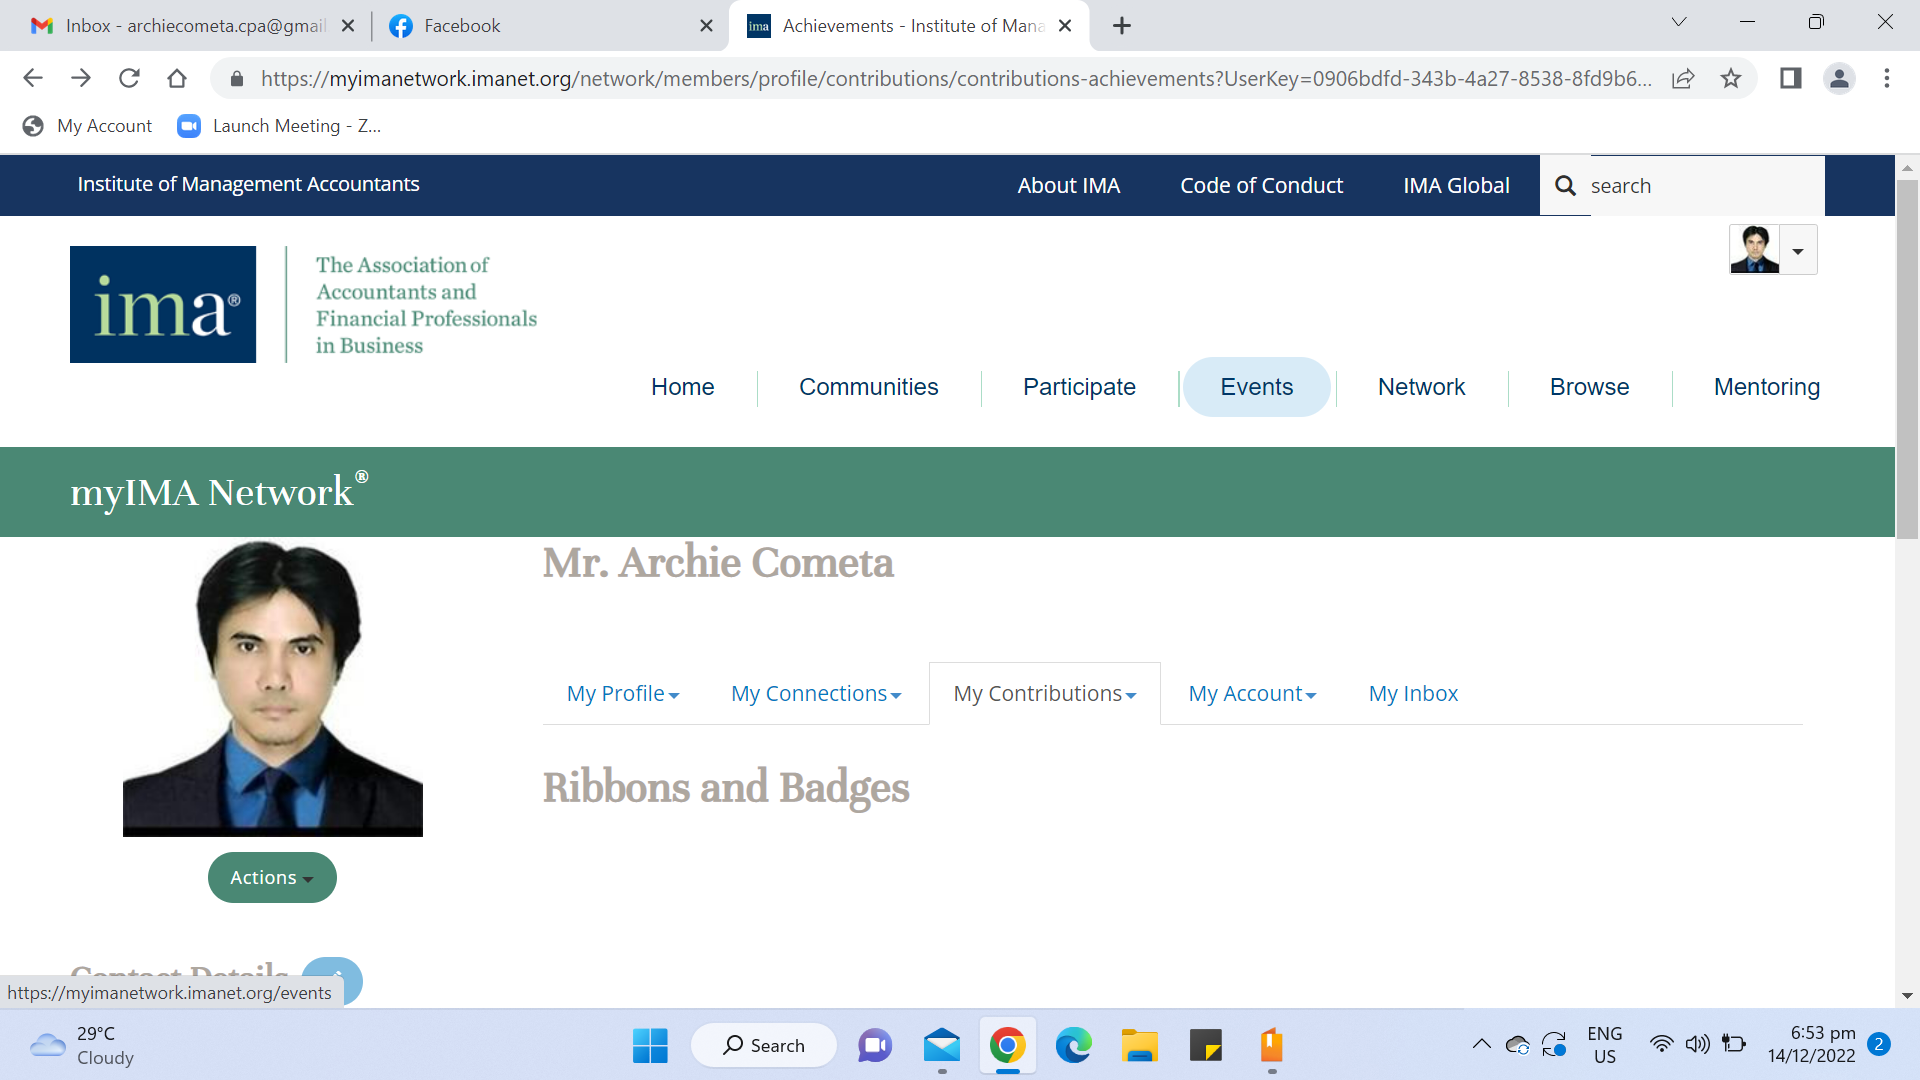Image resolution: width=1920 pixels, height=1080 pixels.
Task: Close the Facebook tab
Action: 706,26
